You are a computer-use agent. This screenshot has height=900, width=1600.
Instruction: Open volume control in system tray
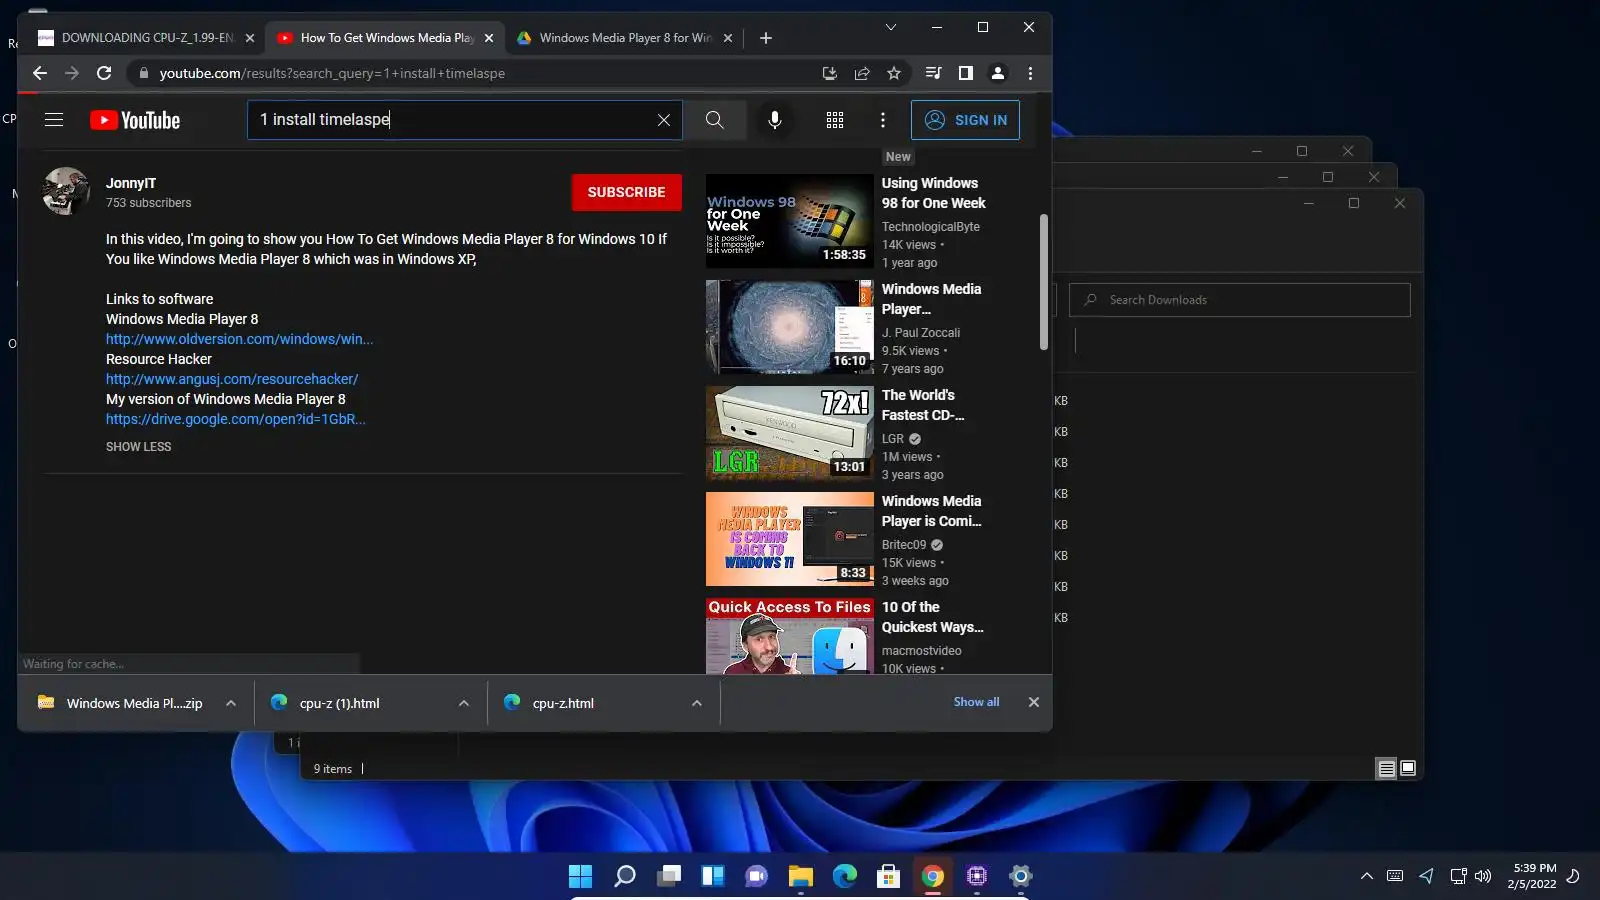tap(1483, 876)
